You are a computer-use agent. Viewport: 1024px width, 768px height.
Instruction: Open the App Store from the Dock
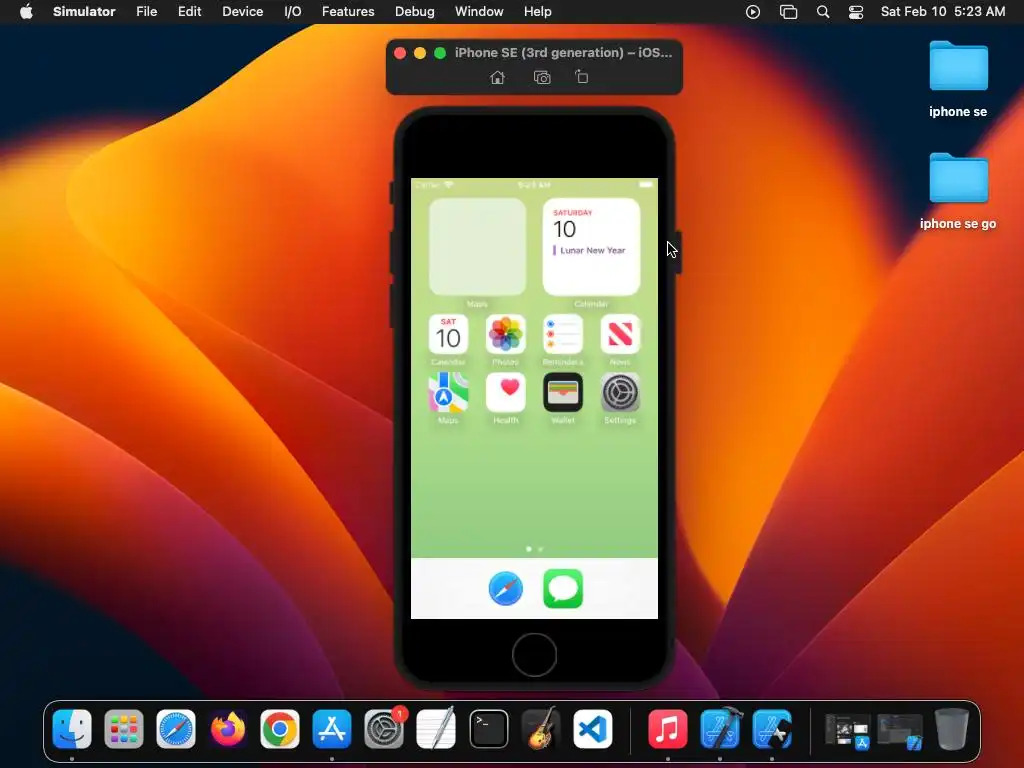[332, 729]
